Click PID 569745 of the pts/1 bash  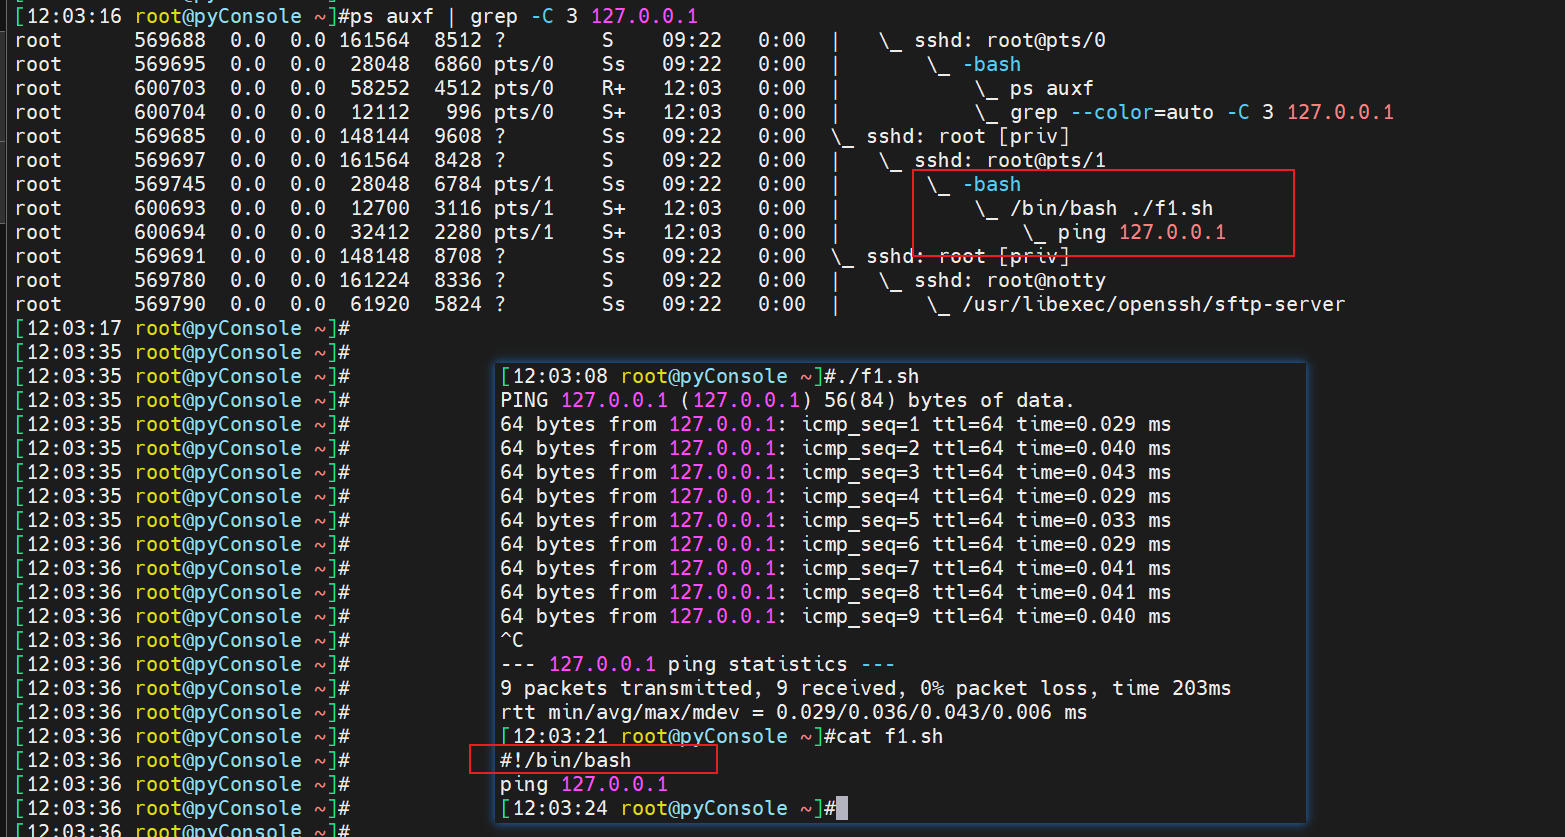(x=170, y=184)
